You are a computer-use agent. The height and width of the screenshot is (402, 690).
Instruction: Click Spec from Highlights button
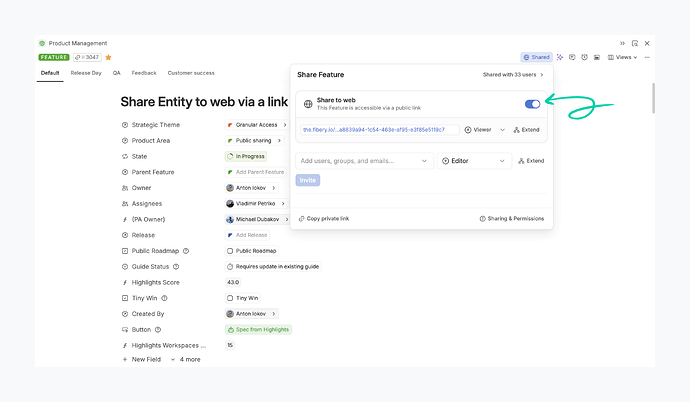(x=258, y=330)
